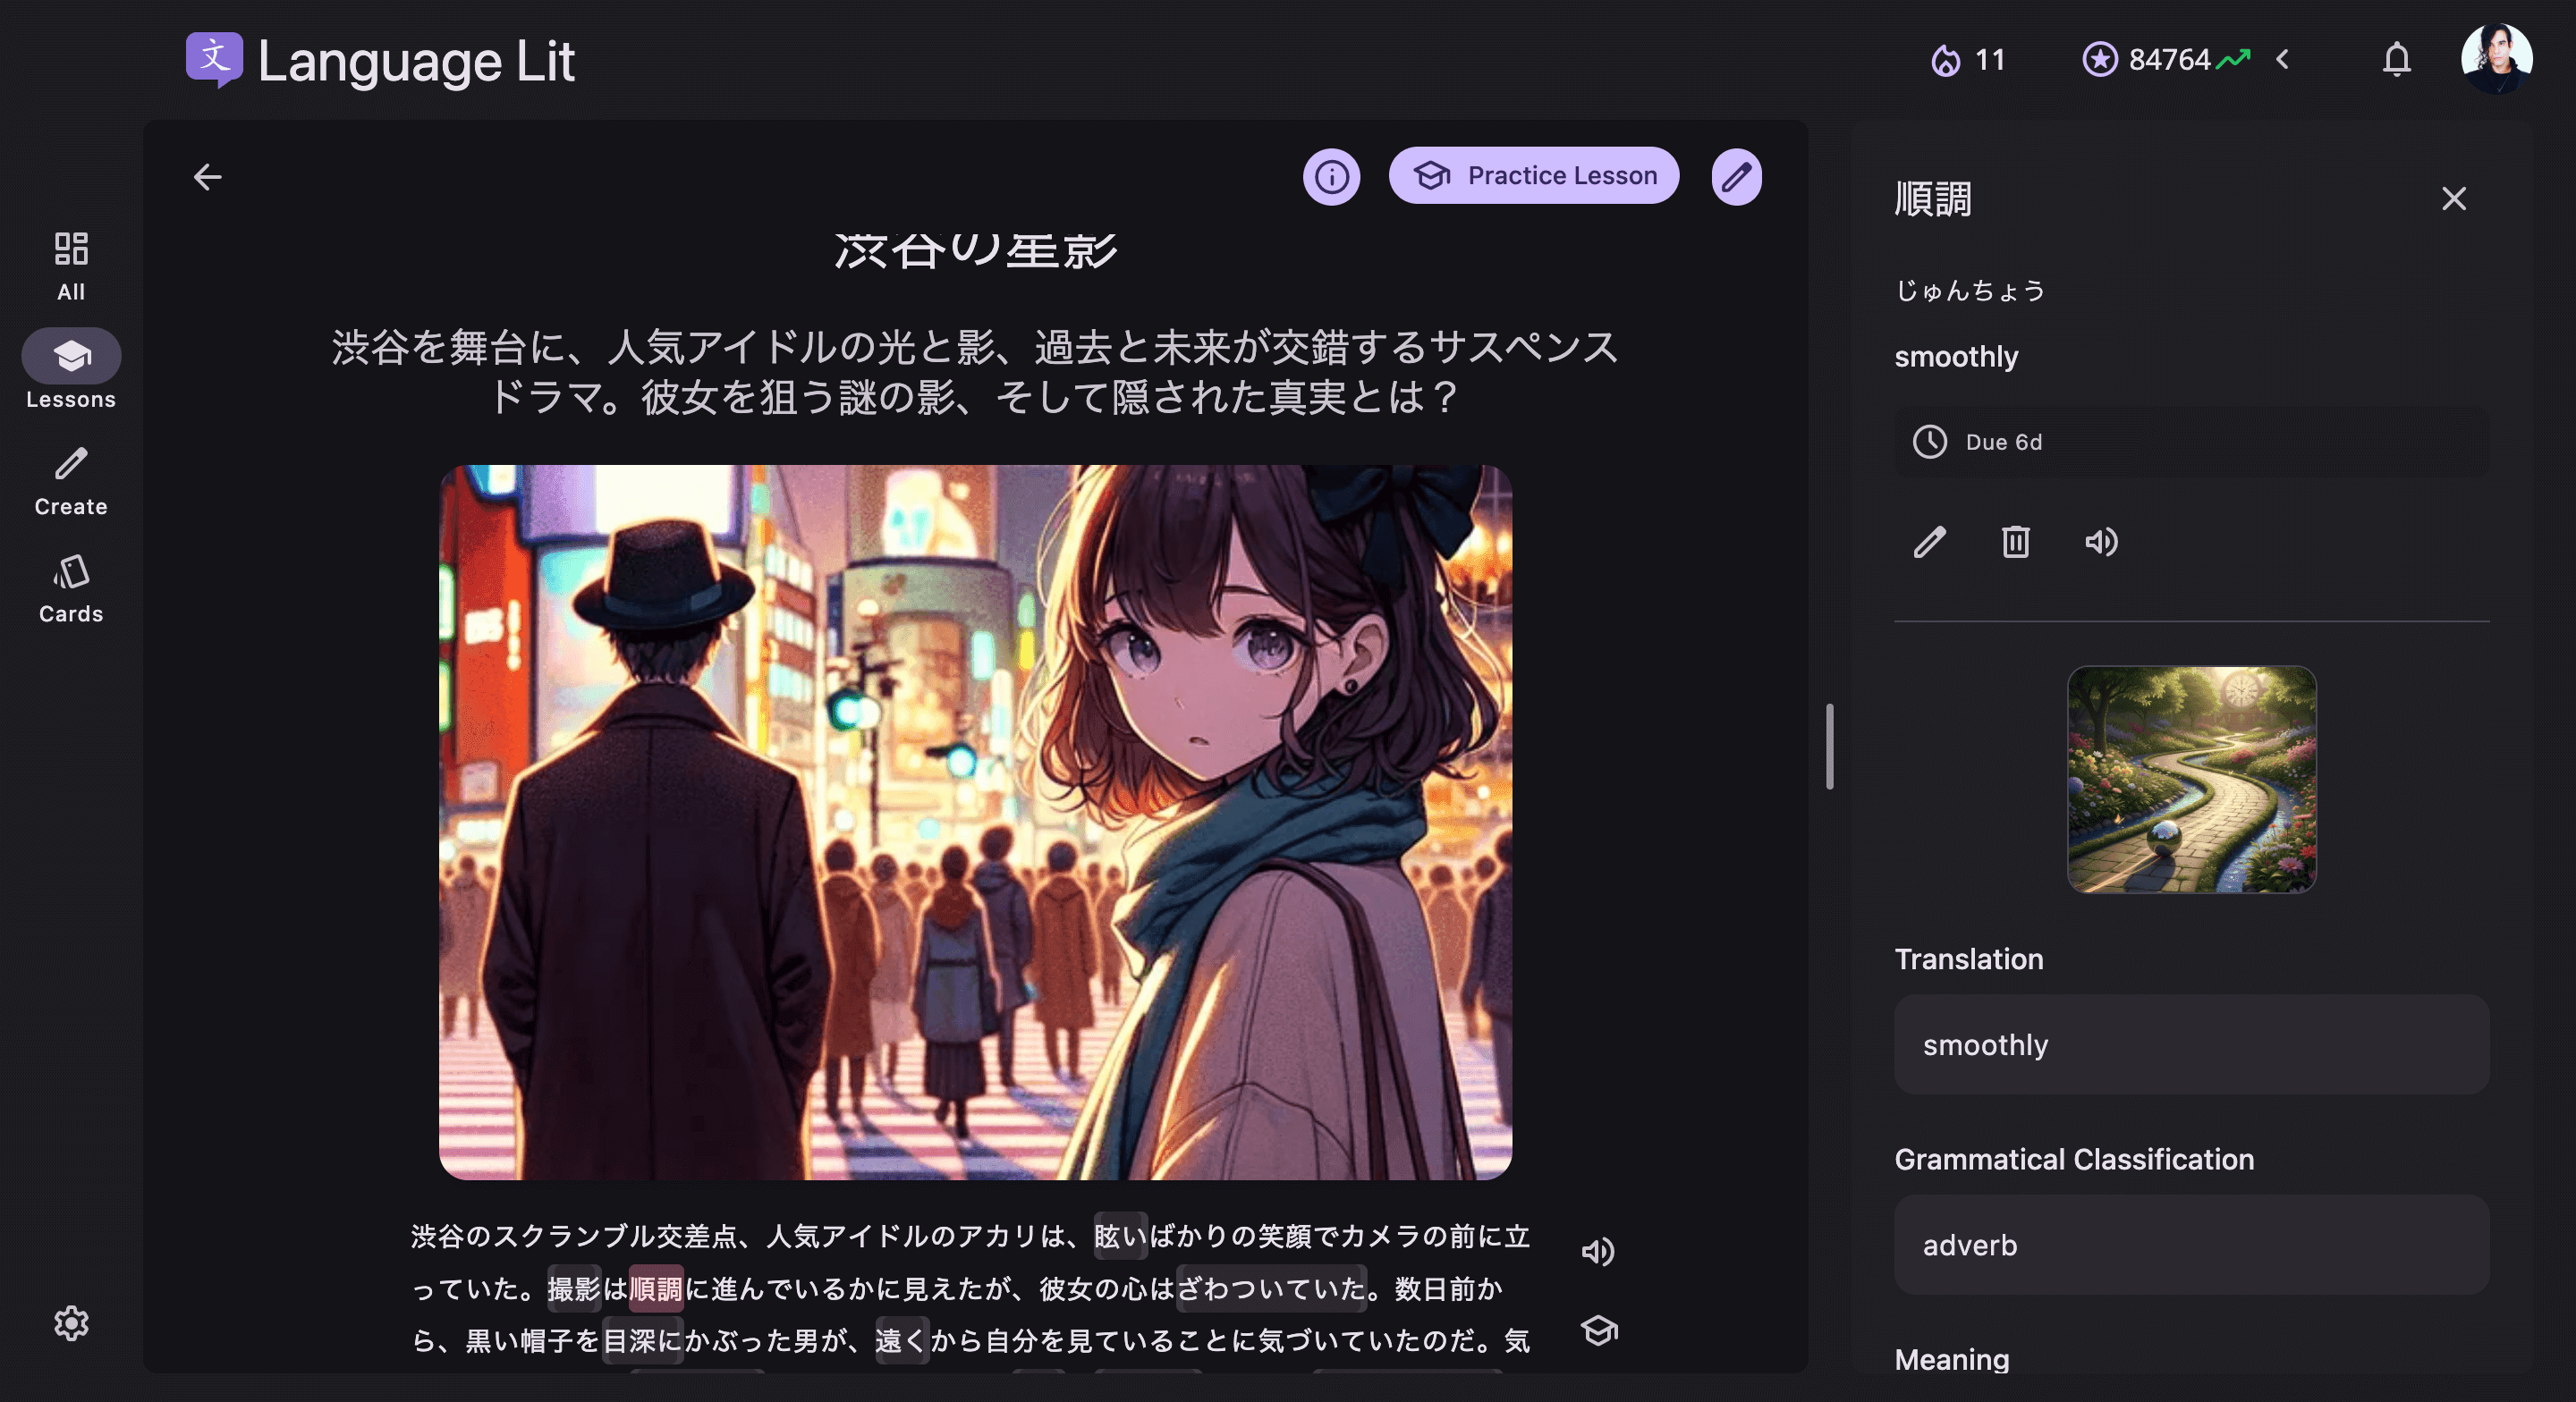Viewport: 2576px width, 1402px height.
Task: Go back with the left arrow
Action: (207, 177)
